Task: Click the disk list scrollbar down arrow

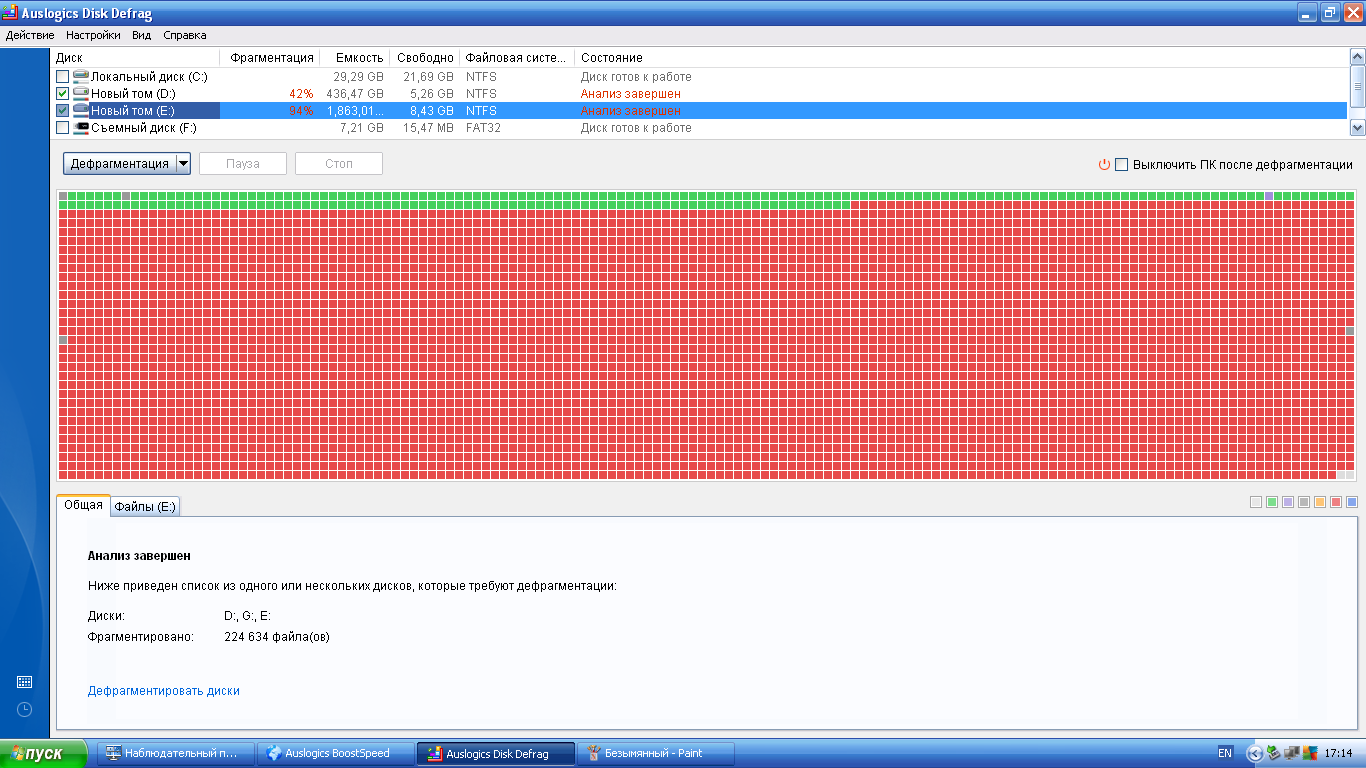Action: (x=1357, y=128)
